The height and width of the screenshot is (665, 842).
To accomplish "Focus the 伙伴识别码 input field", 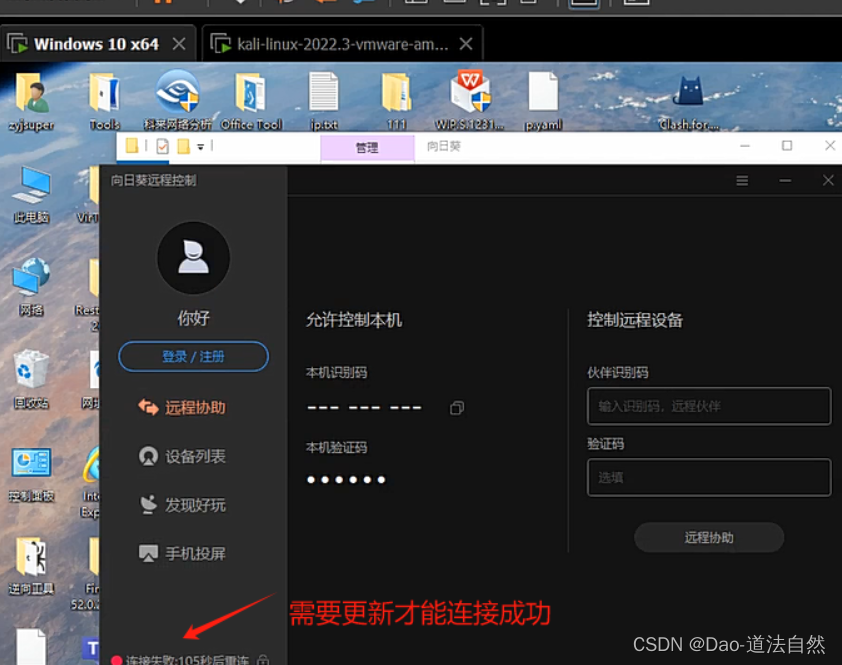I will click(x=709, y=406).
